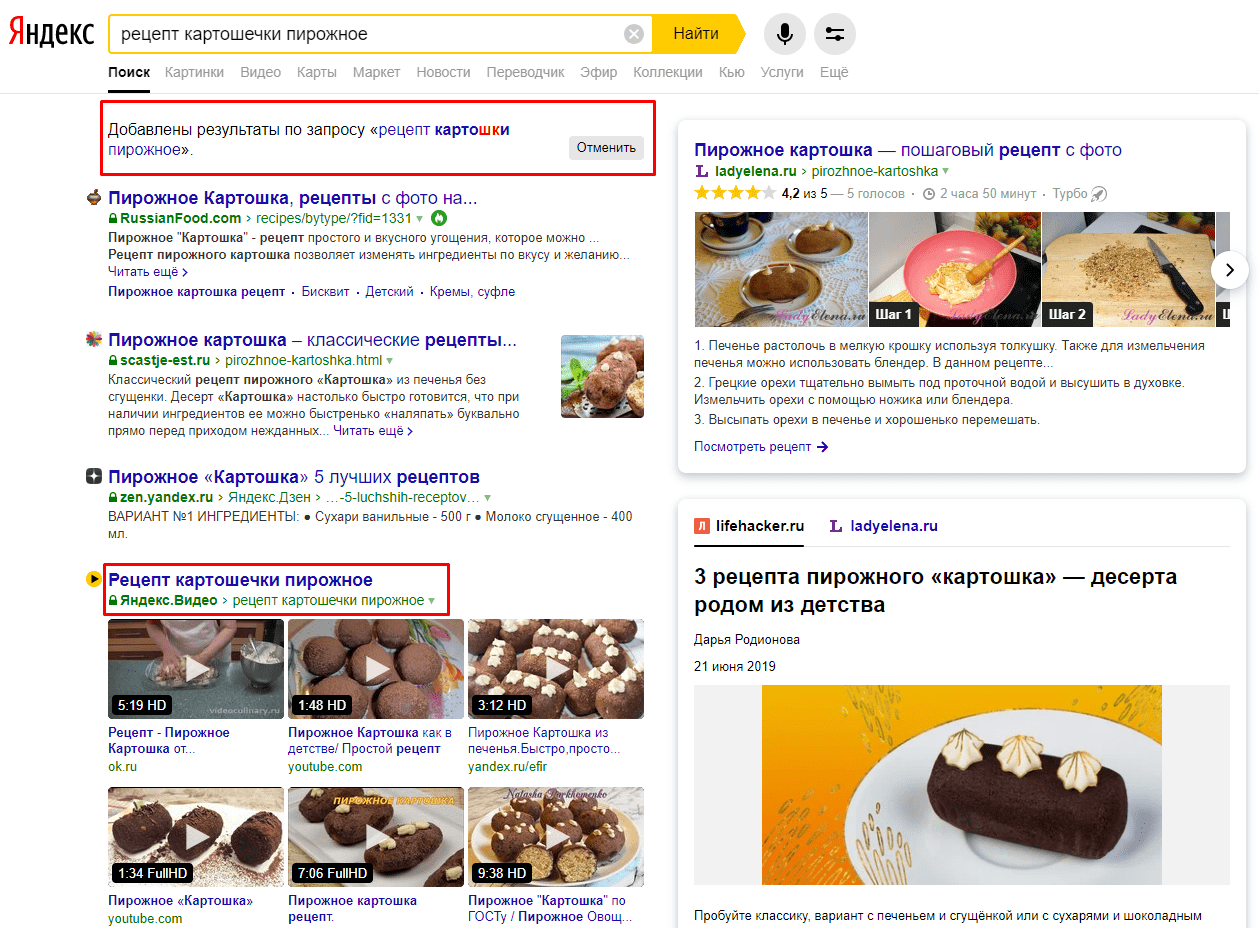Open search settings sliders icon
The width and height of the screenshot is (1259, 928).
[x=835, y=34]
